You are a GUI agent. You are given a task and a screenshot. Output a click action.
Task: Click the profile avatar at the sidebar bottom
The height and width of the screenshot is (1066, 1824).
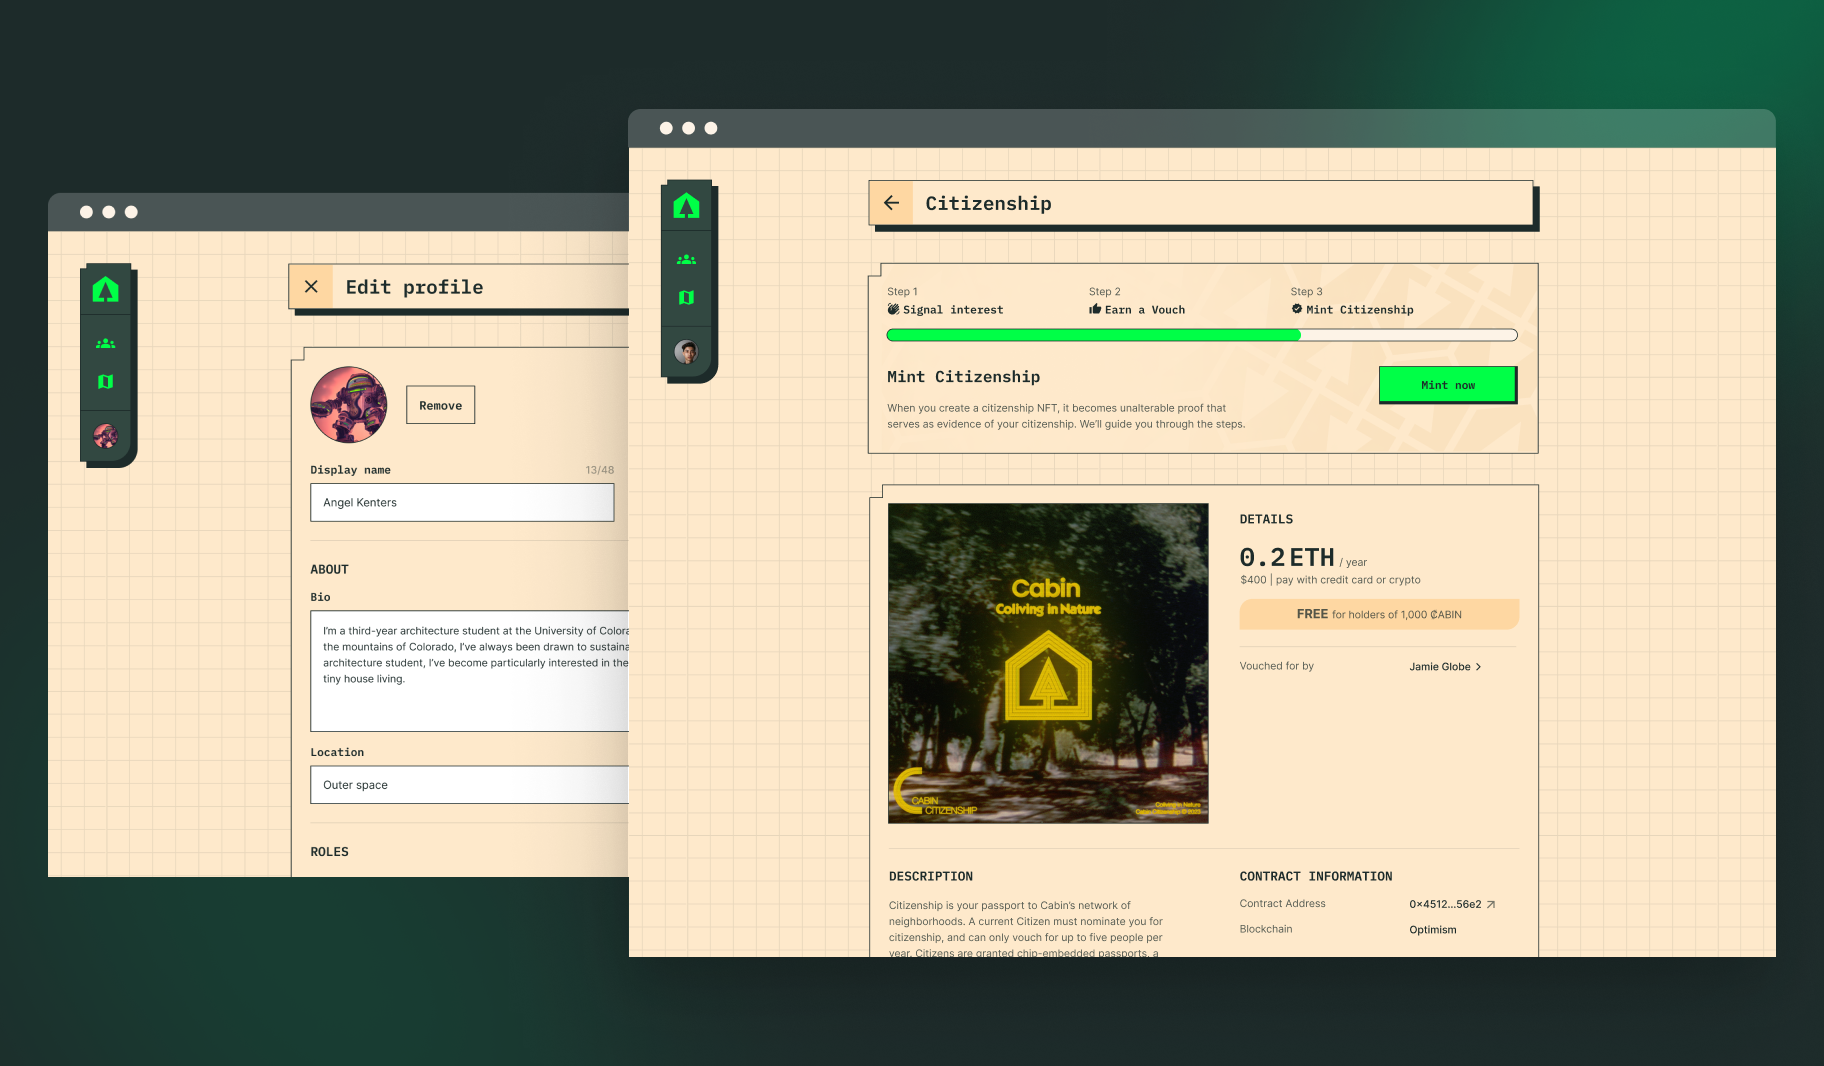coord(686,352)
